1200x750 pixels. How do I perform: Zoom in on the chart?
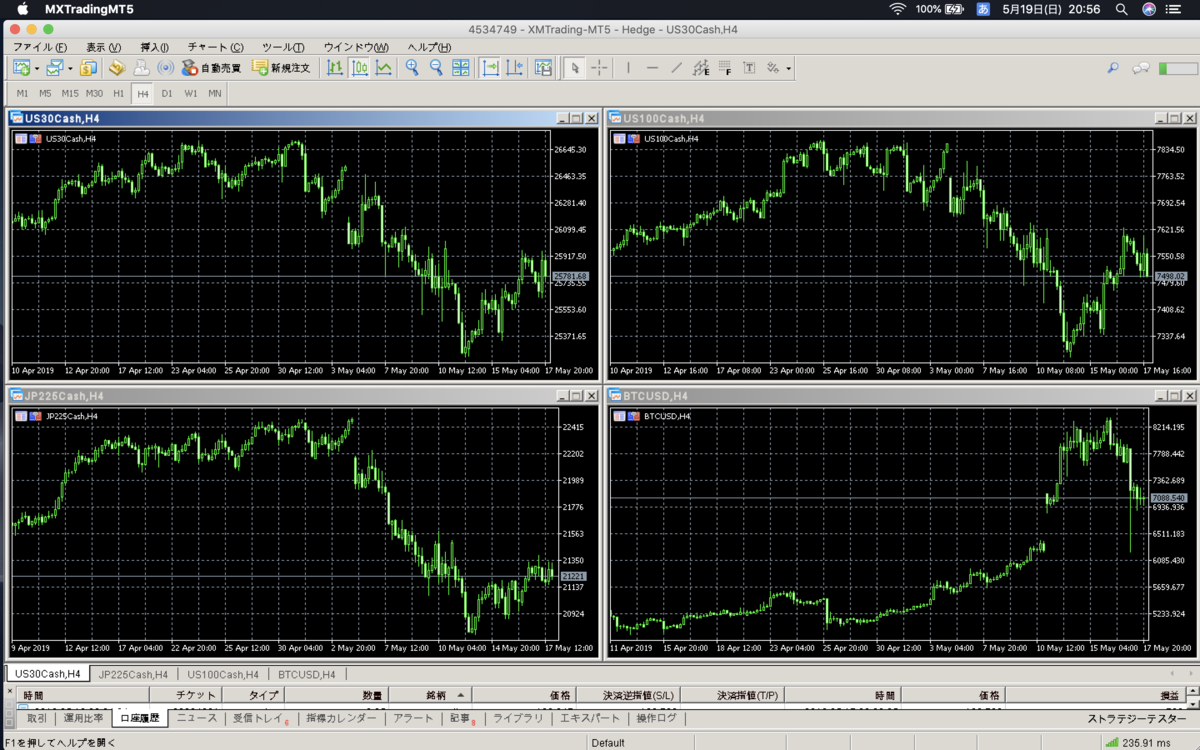[412, 68]
